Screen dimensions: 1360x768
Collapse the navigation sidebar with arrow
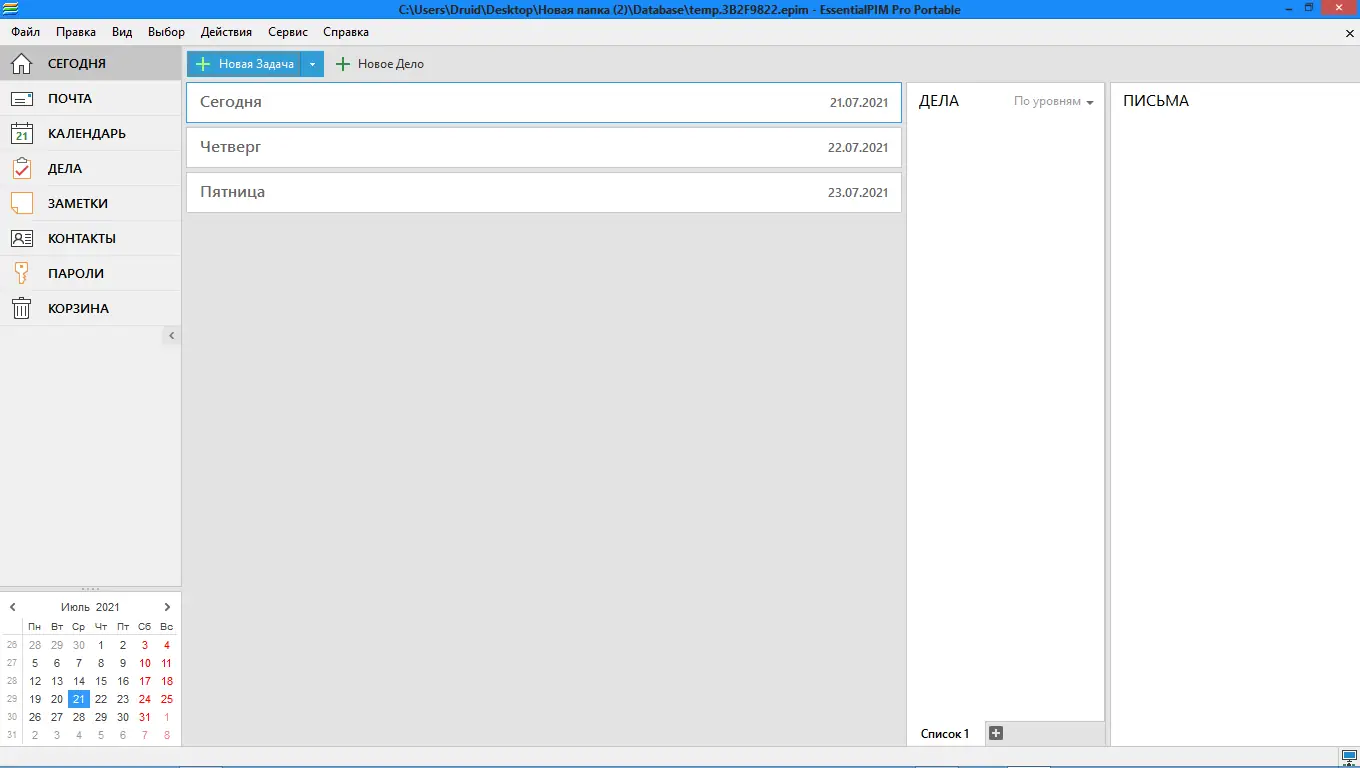click(x=172, y=336)
